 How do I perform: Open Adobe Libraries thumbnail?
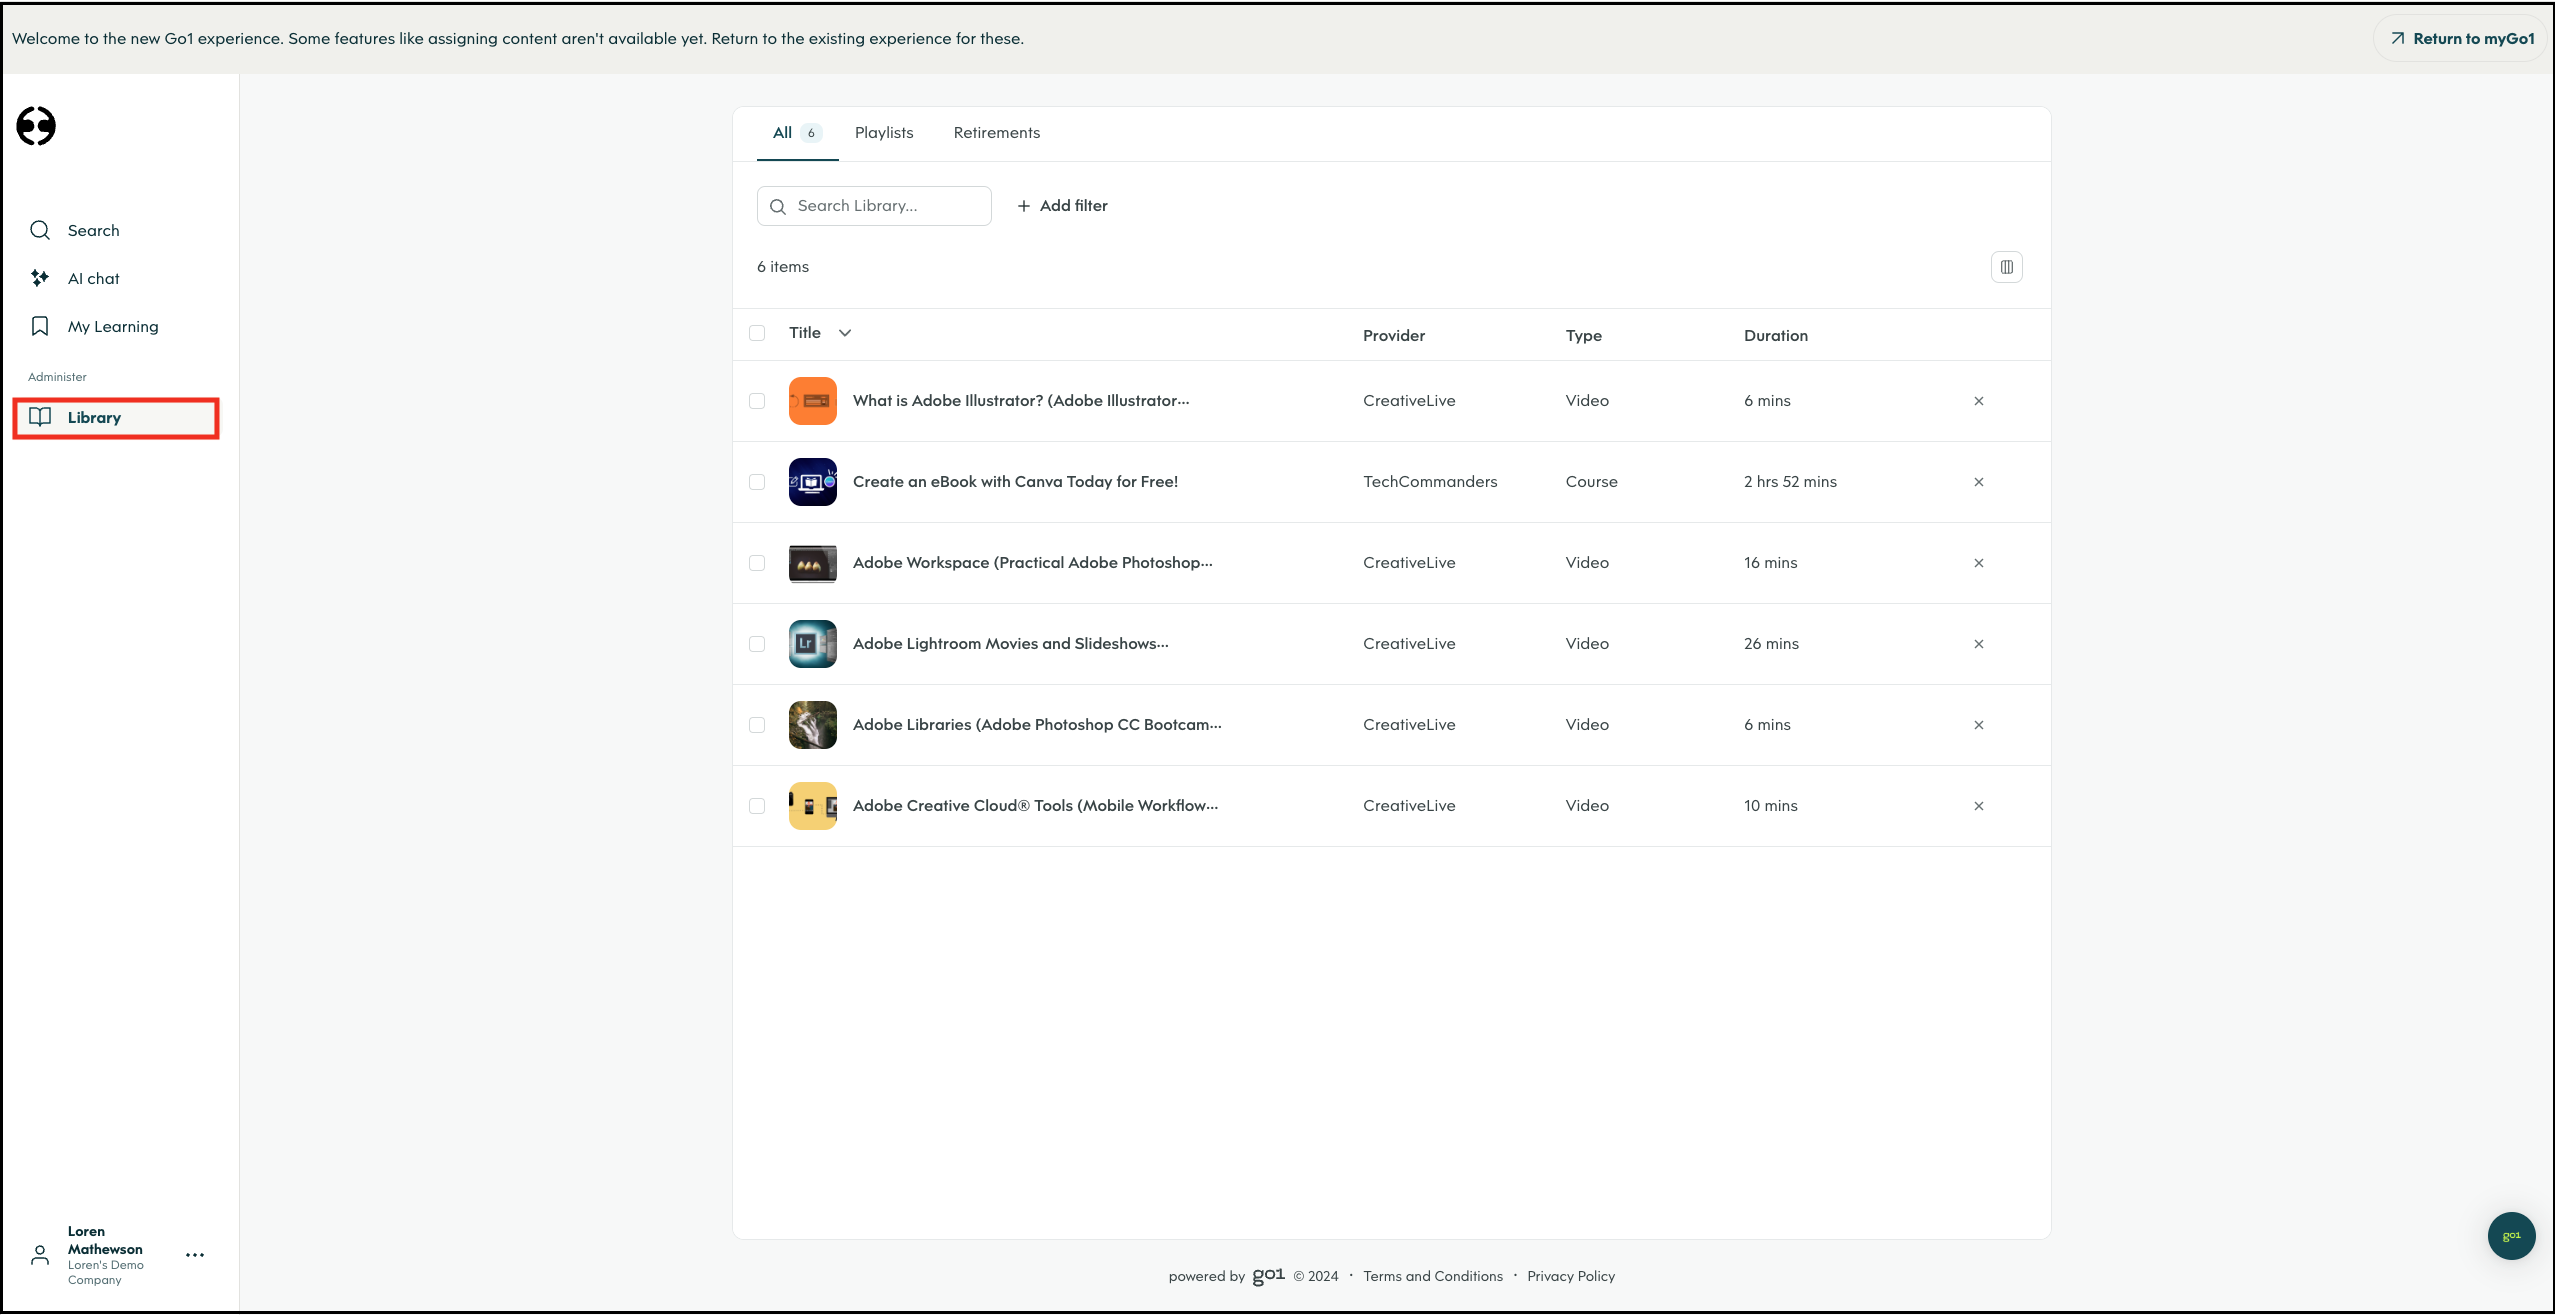coord(812,725)
